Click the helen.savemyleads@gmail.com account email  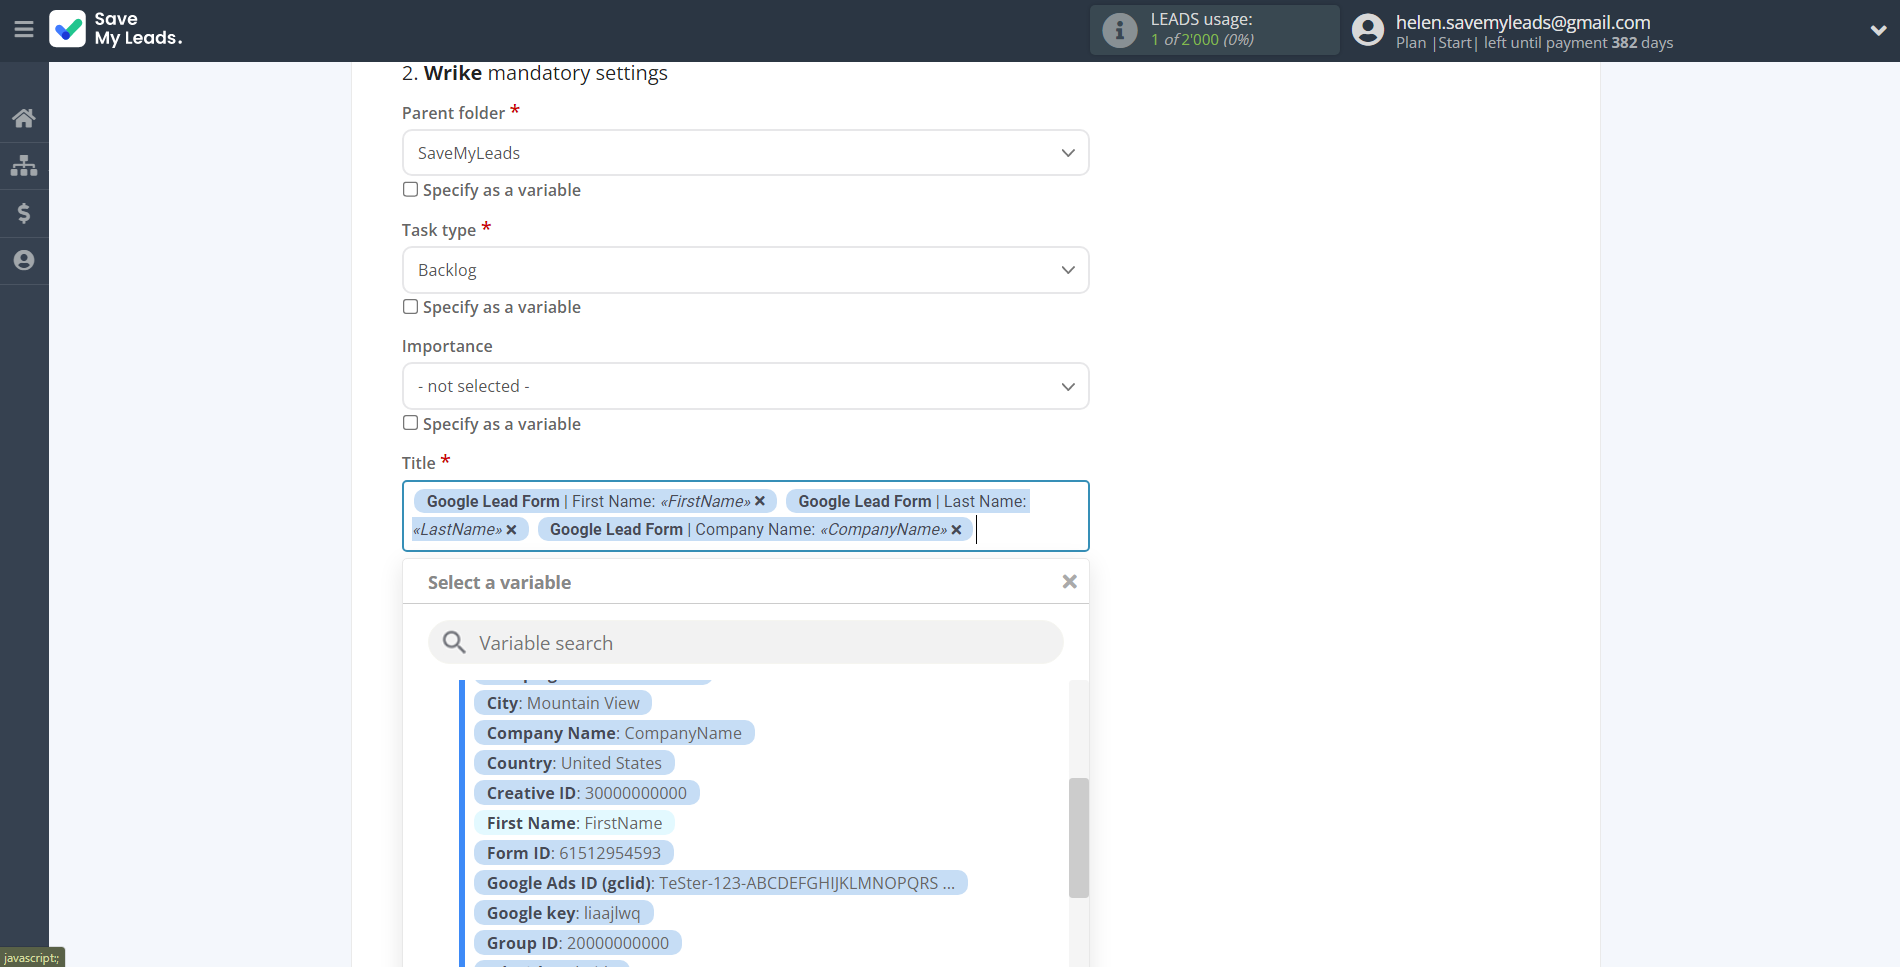point(1523,22)
